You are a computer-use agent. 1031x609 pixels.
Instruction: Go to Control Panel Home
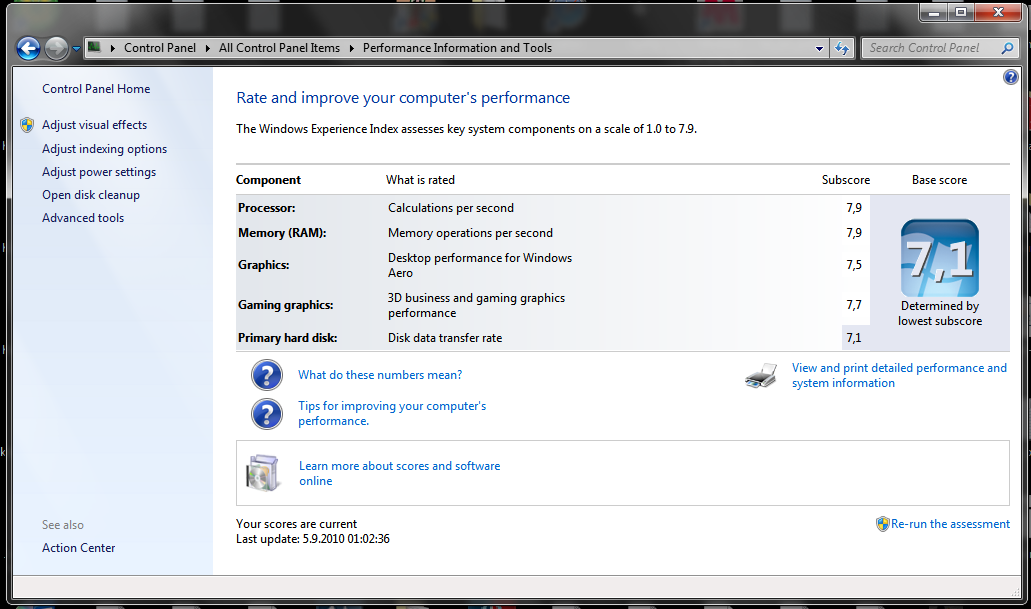pos(96,89)
